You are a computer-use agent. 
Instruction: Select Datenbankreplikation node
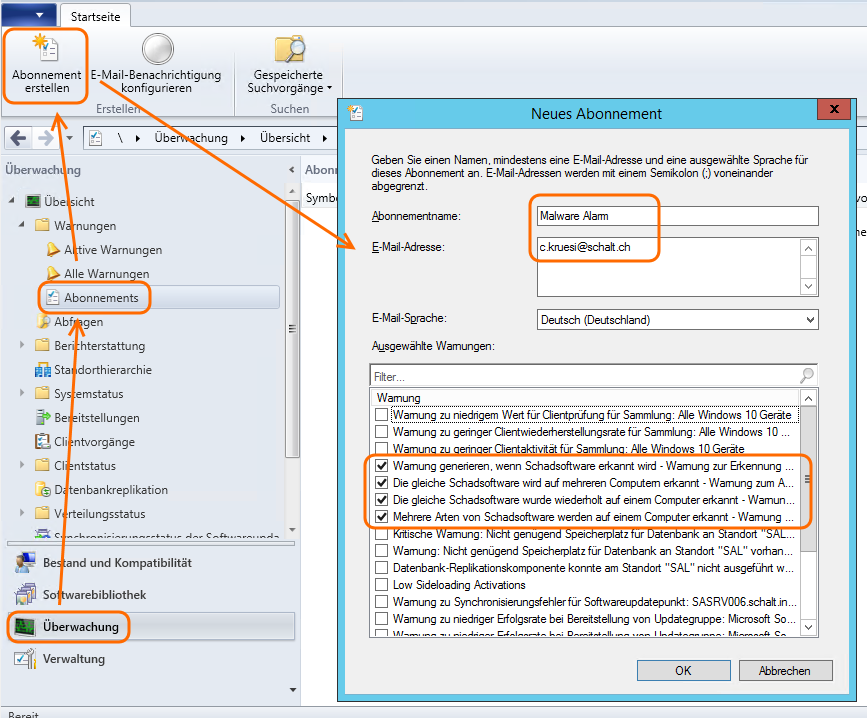tap(110, 490)
